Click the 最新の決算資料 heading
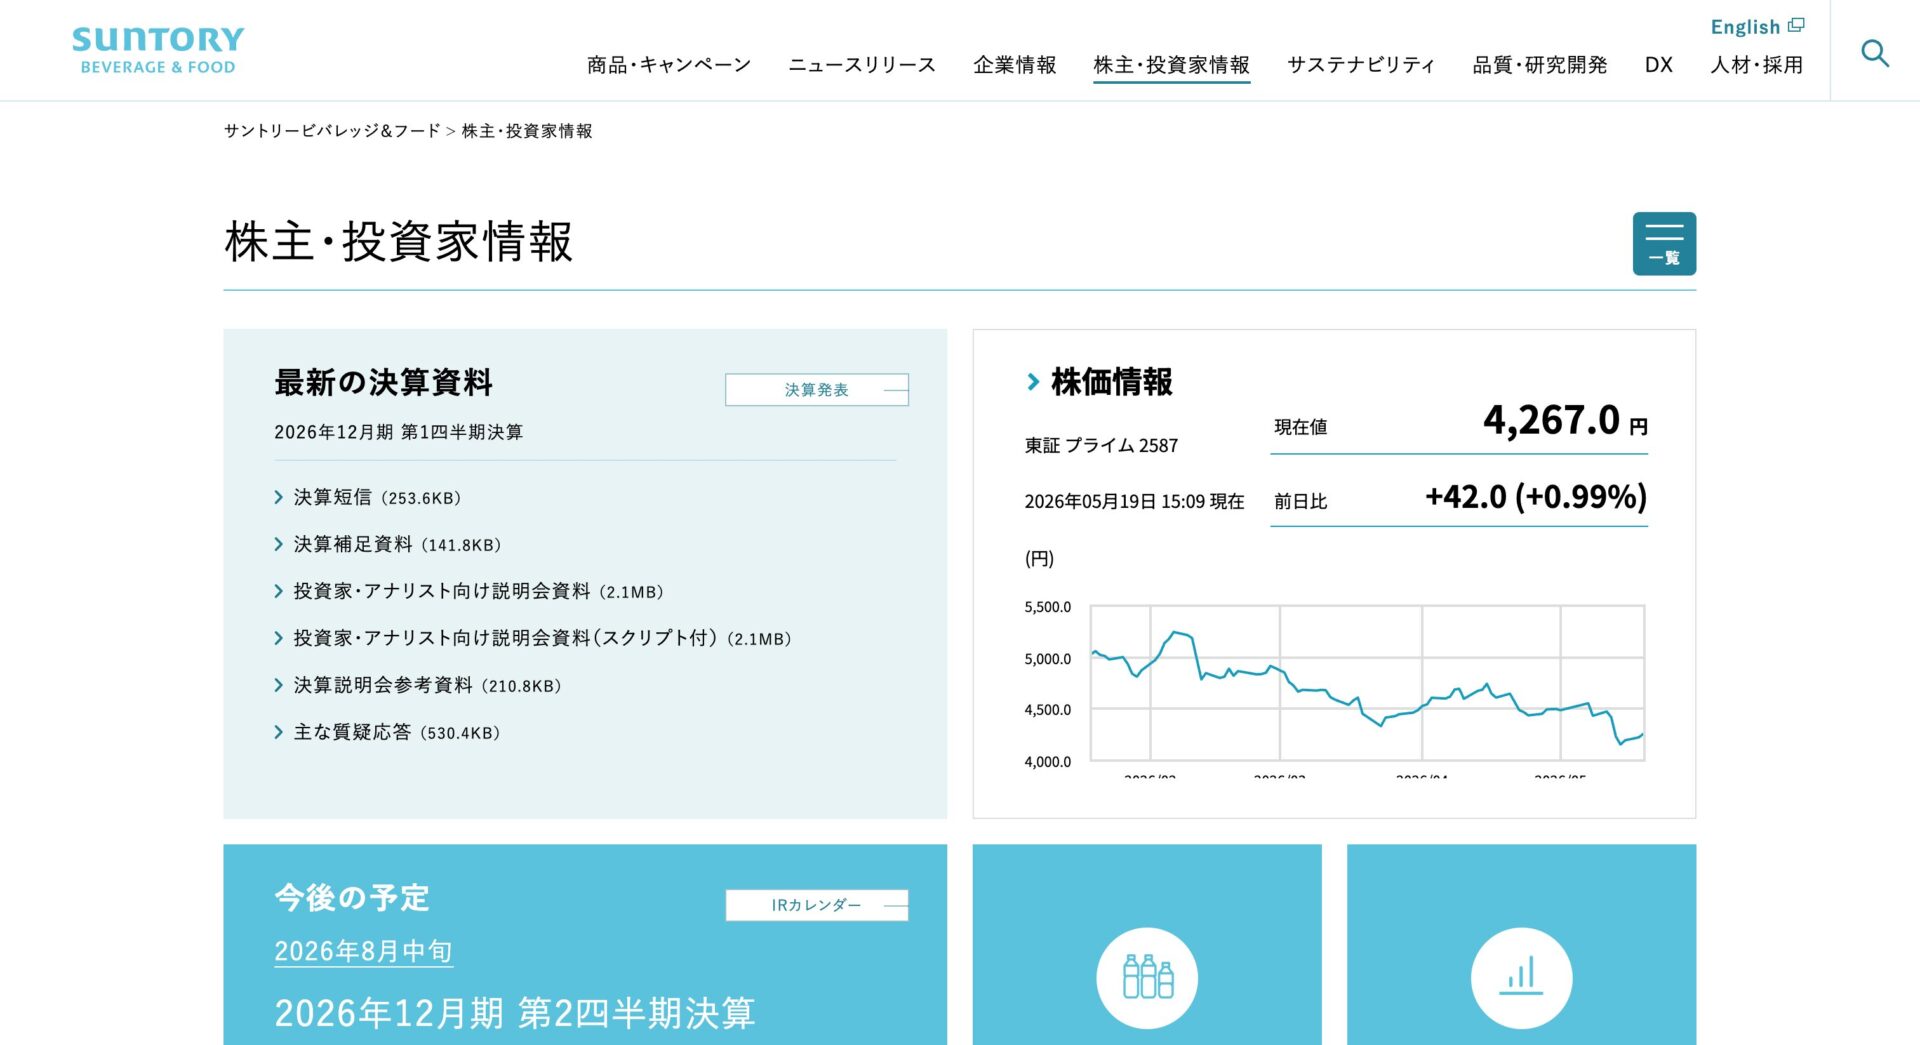This screenshot has height=1045, width=1920. tap(384, 382)
